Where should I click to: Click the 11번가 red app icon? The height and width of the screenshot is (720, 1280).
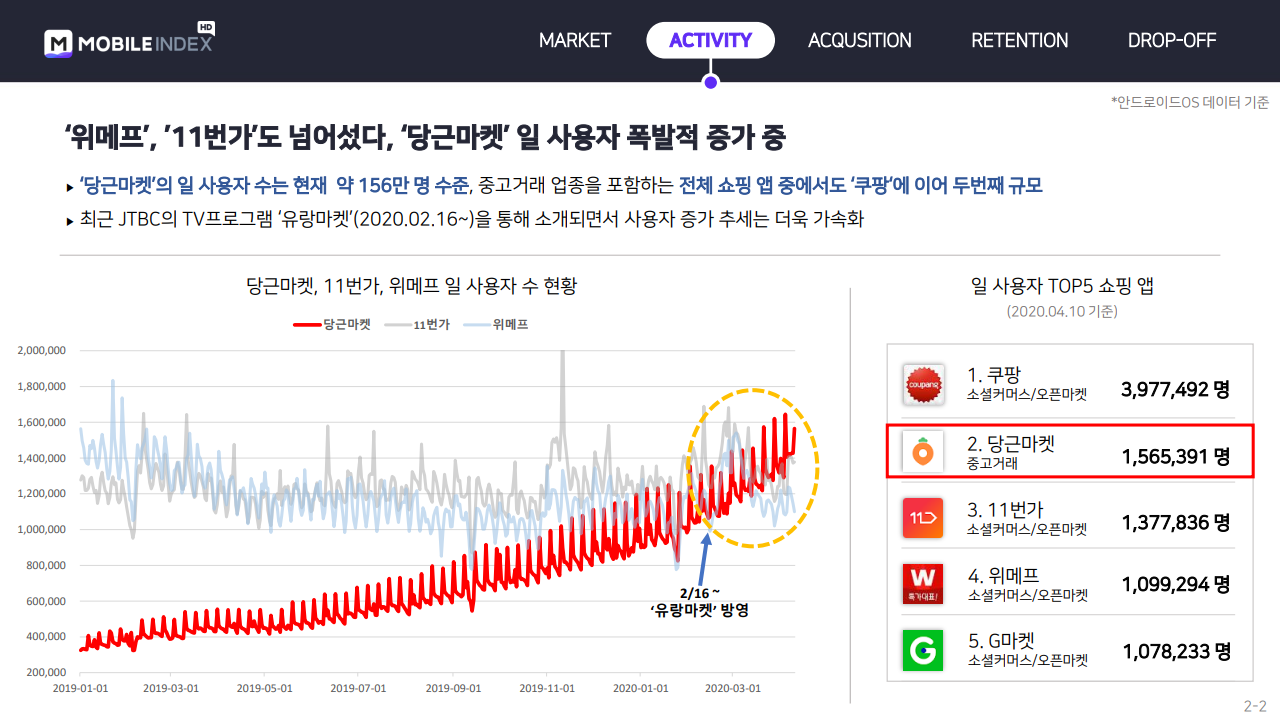(923, 518)
